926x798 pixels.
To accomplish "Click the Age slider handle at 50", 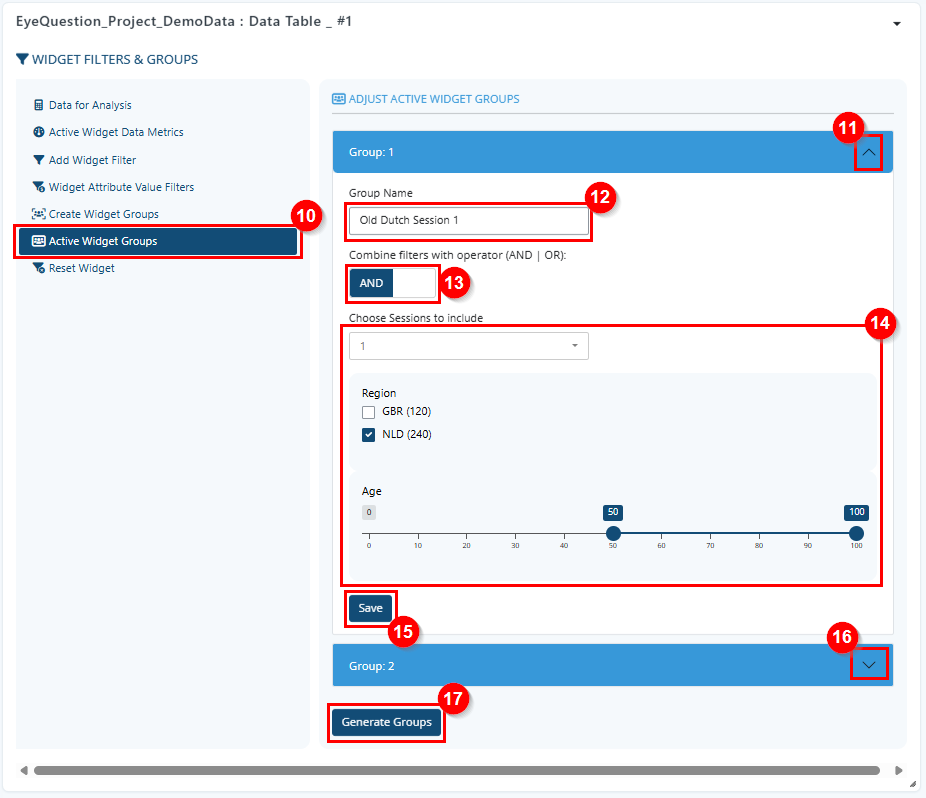I will [613, 533].
